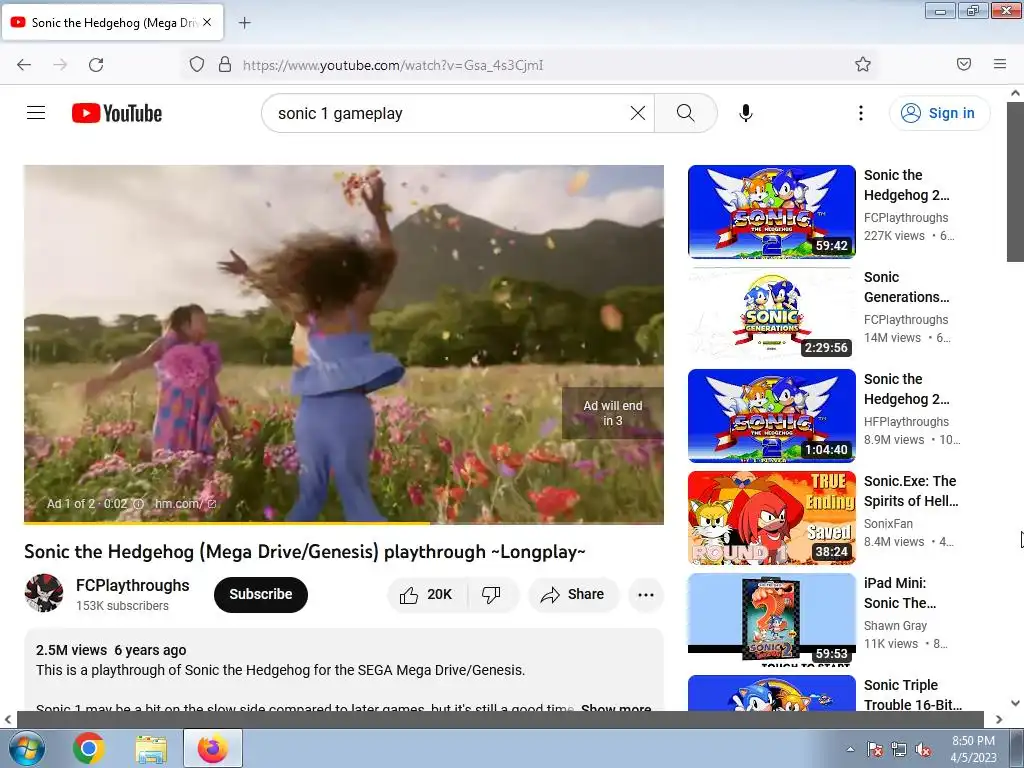This screenshot has height=768, width=1024.
Task: View site security padlock info
Action: (x=225, y=65)
